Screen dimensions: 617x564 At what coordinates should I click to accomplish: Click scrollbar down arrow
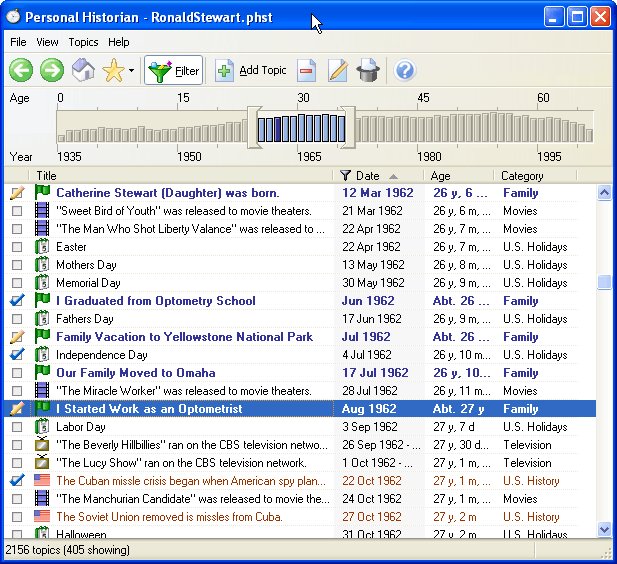(604, 529)
